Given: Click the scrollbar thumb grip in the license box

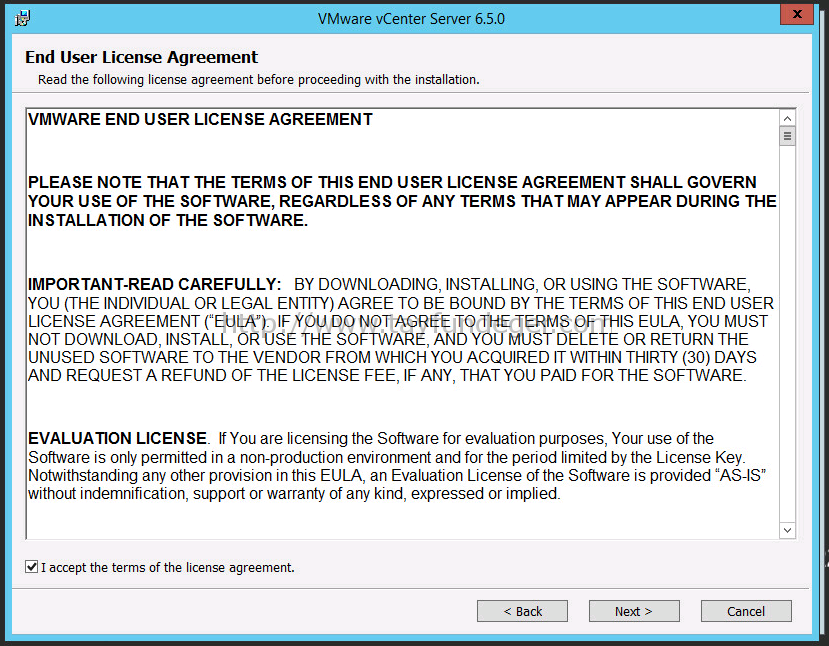Looking at the screenshot, I should click(x=787, y=136).
